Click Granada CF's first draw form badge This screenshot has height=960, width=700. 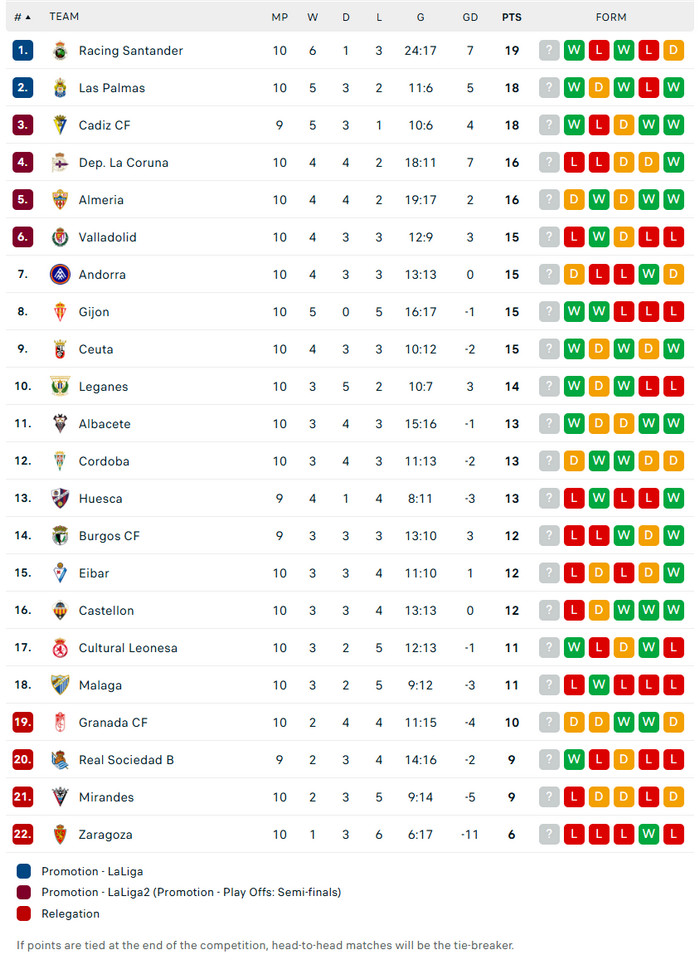tap(574, 723)
